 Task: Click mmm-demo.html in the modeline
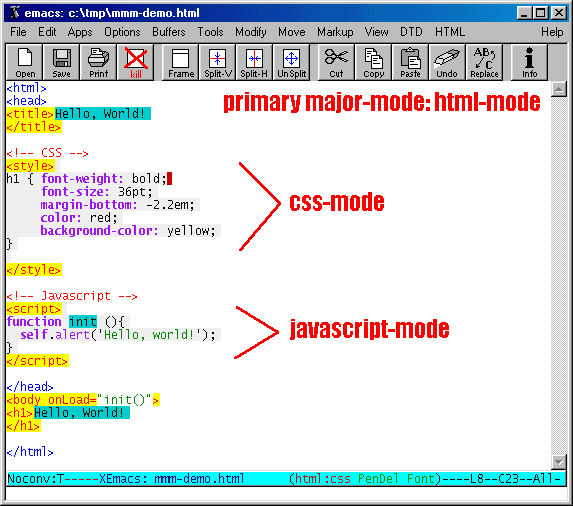point(199,479)
